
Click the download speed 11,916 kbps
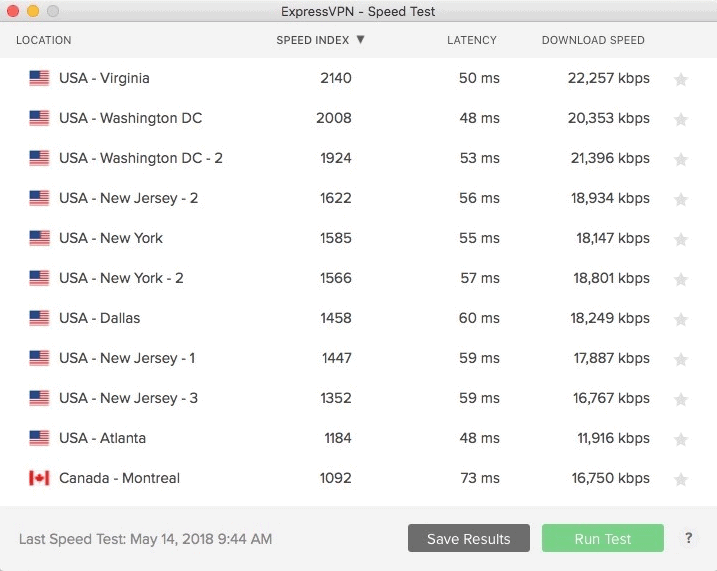(613, 438)
